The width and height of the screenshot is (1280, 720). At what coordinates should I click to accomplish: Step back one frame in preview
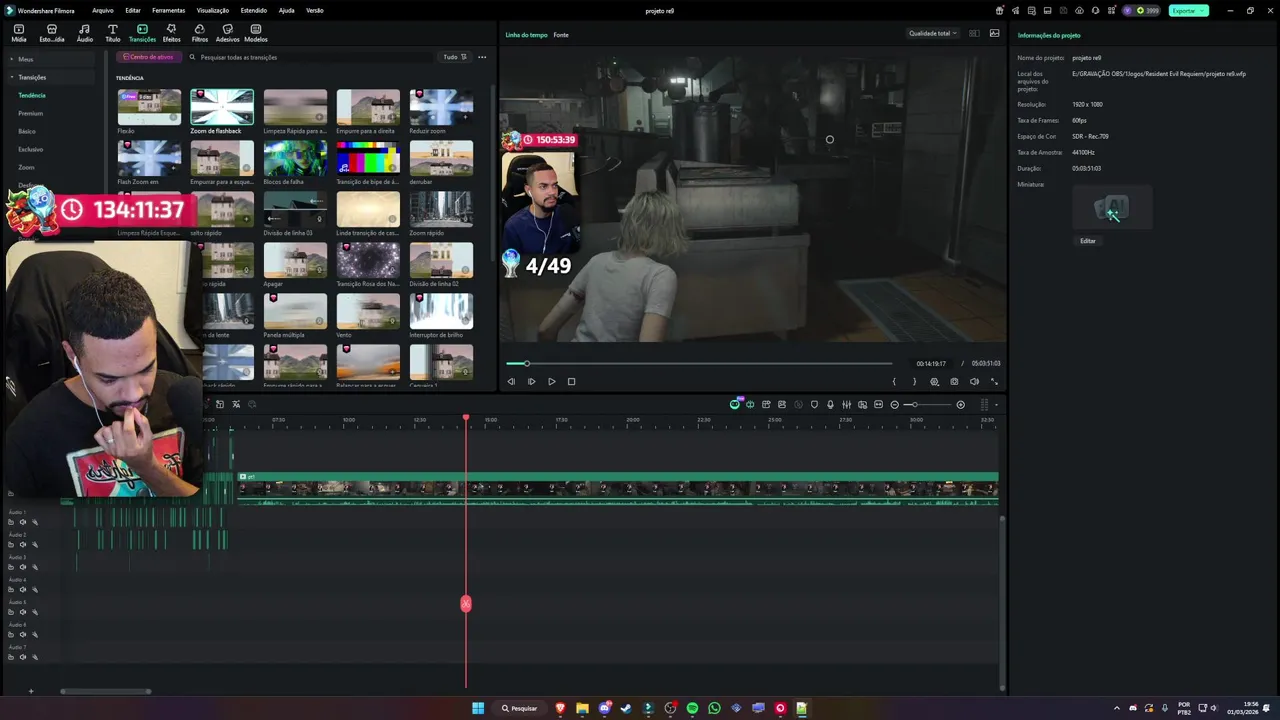pos(511,381)
